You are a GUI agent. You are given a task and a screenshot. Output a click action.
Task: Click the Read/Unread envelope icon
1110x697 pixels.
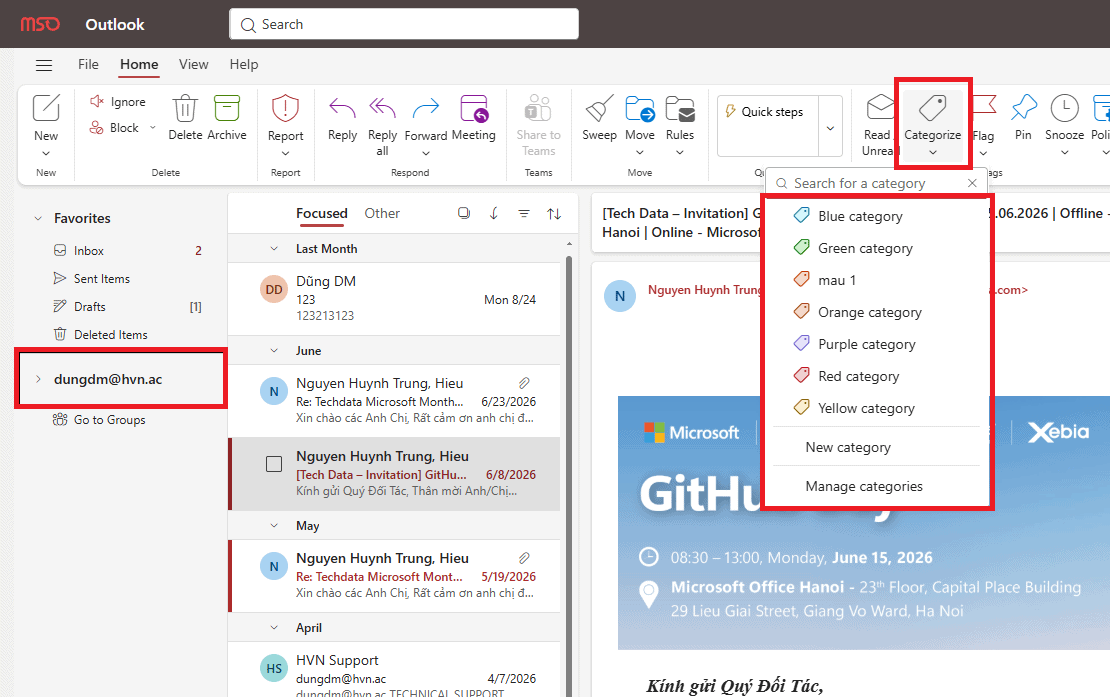tap(880, 108)
